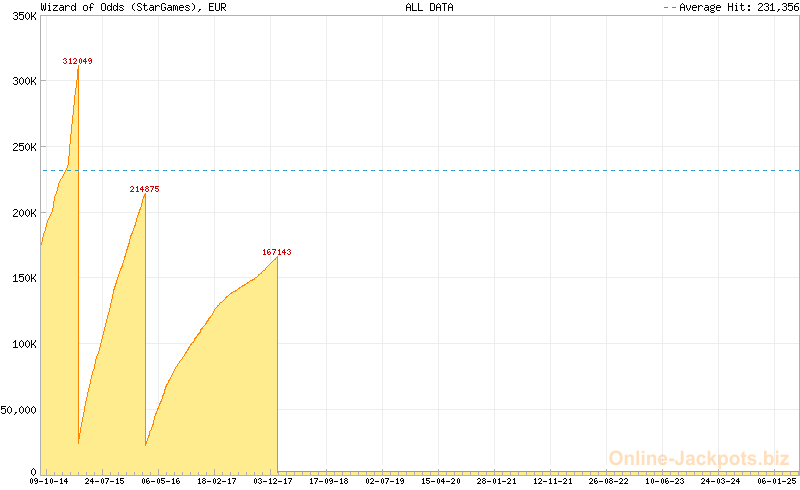Click the 350K y-axis label
Viewport: 800px width, 490px height.
click(22, 17)
